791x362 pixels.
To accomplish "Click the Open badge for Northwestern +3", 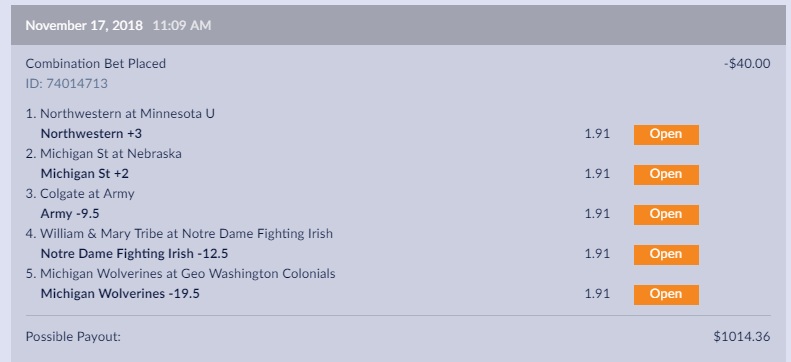I will click(666, 135).
